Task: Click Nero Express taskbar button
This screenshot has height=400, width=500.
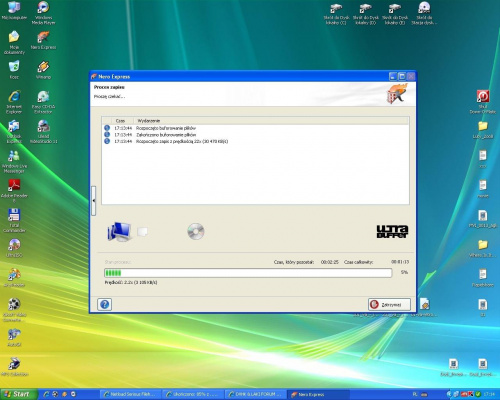Action: pyautogui.click(x=318, y=394)
